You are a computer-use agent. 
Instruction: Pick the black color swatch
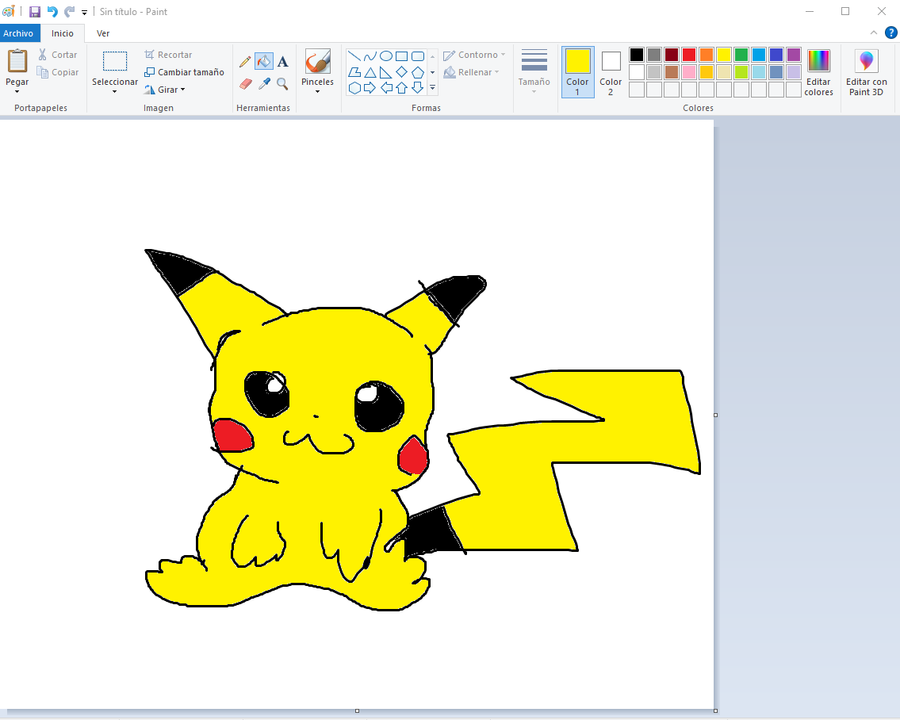pos(637,55)
